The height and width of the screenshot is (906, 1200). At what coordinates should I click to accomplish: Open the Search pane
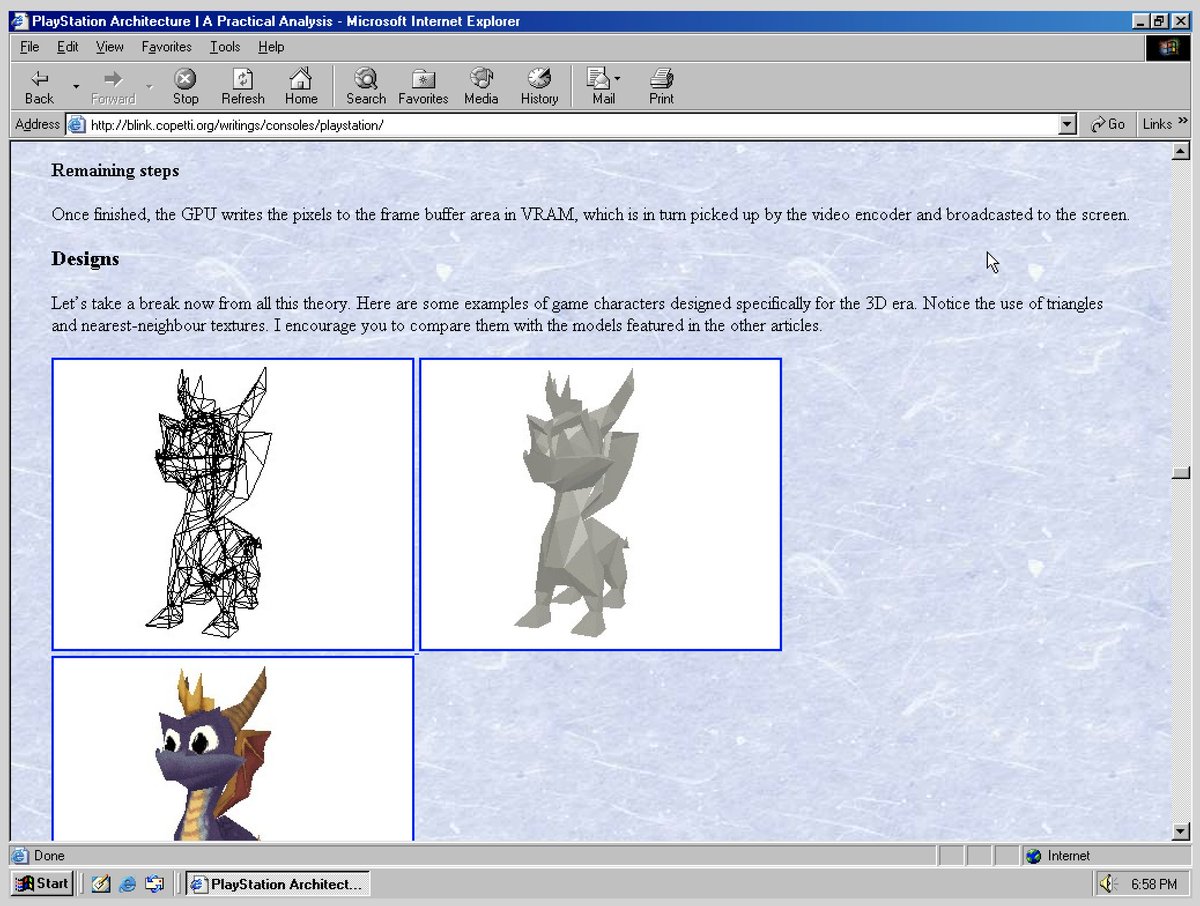366,87
